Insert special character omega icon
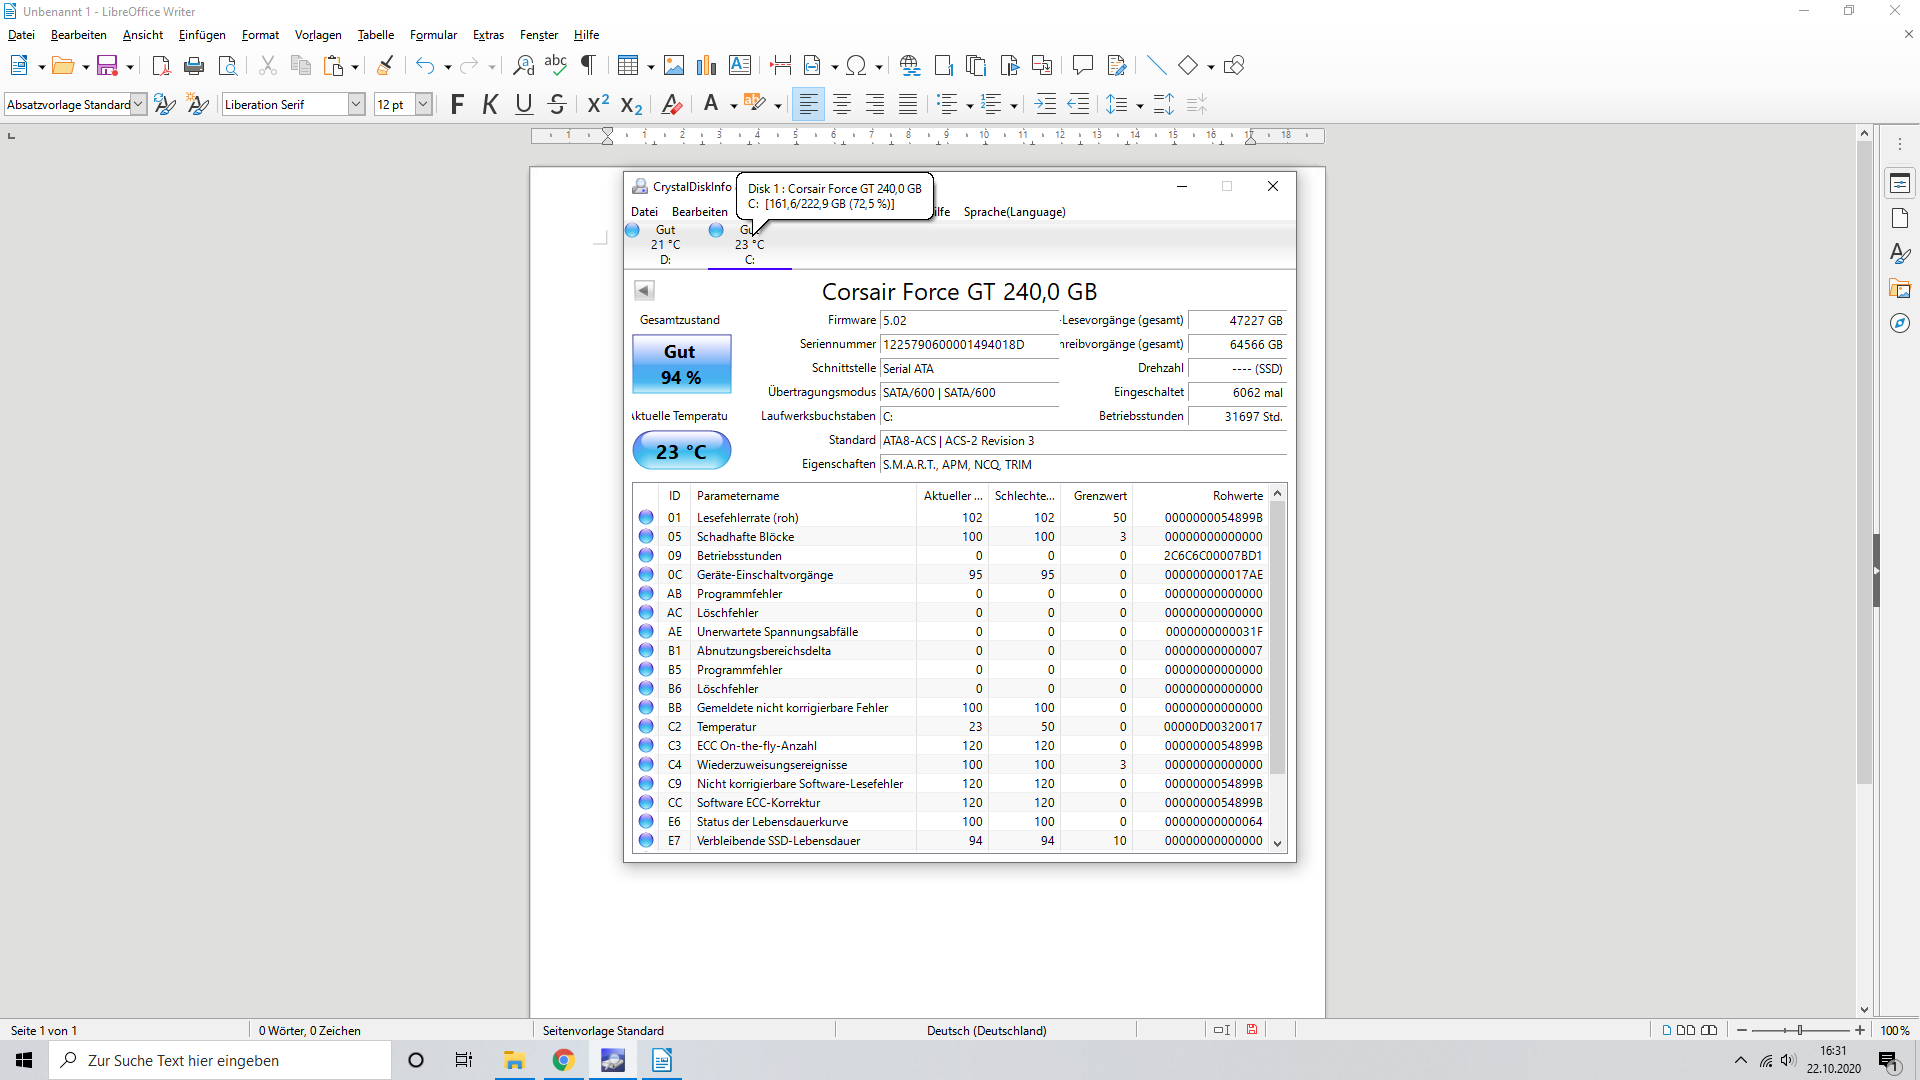Screen dimensions: 1920x1080 (856, 66)
